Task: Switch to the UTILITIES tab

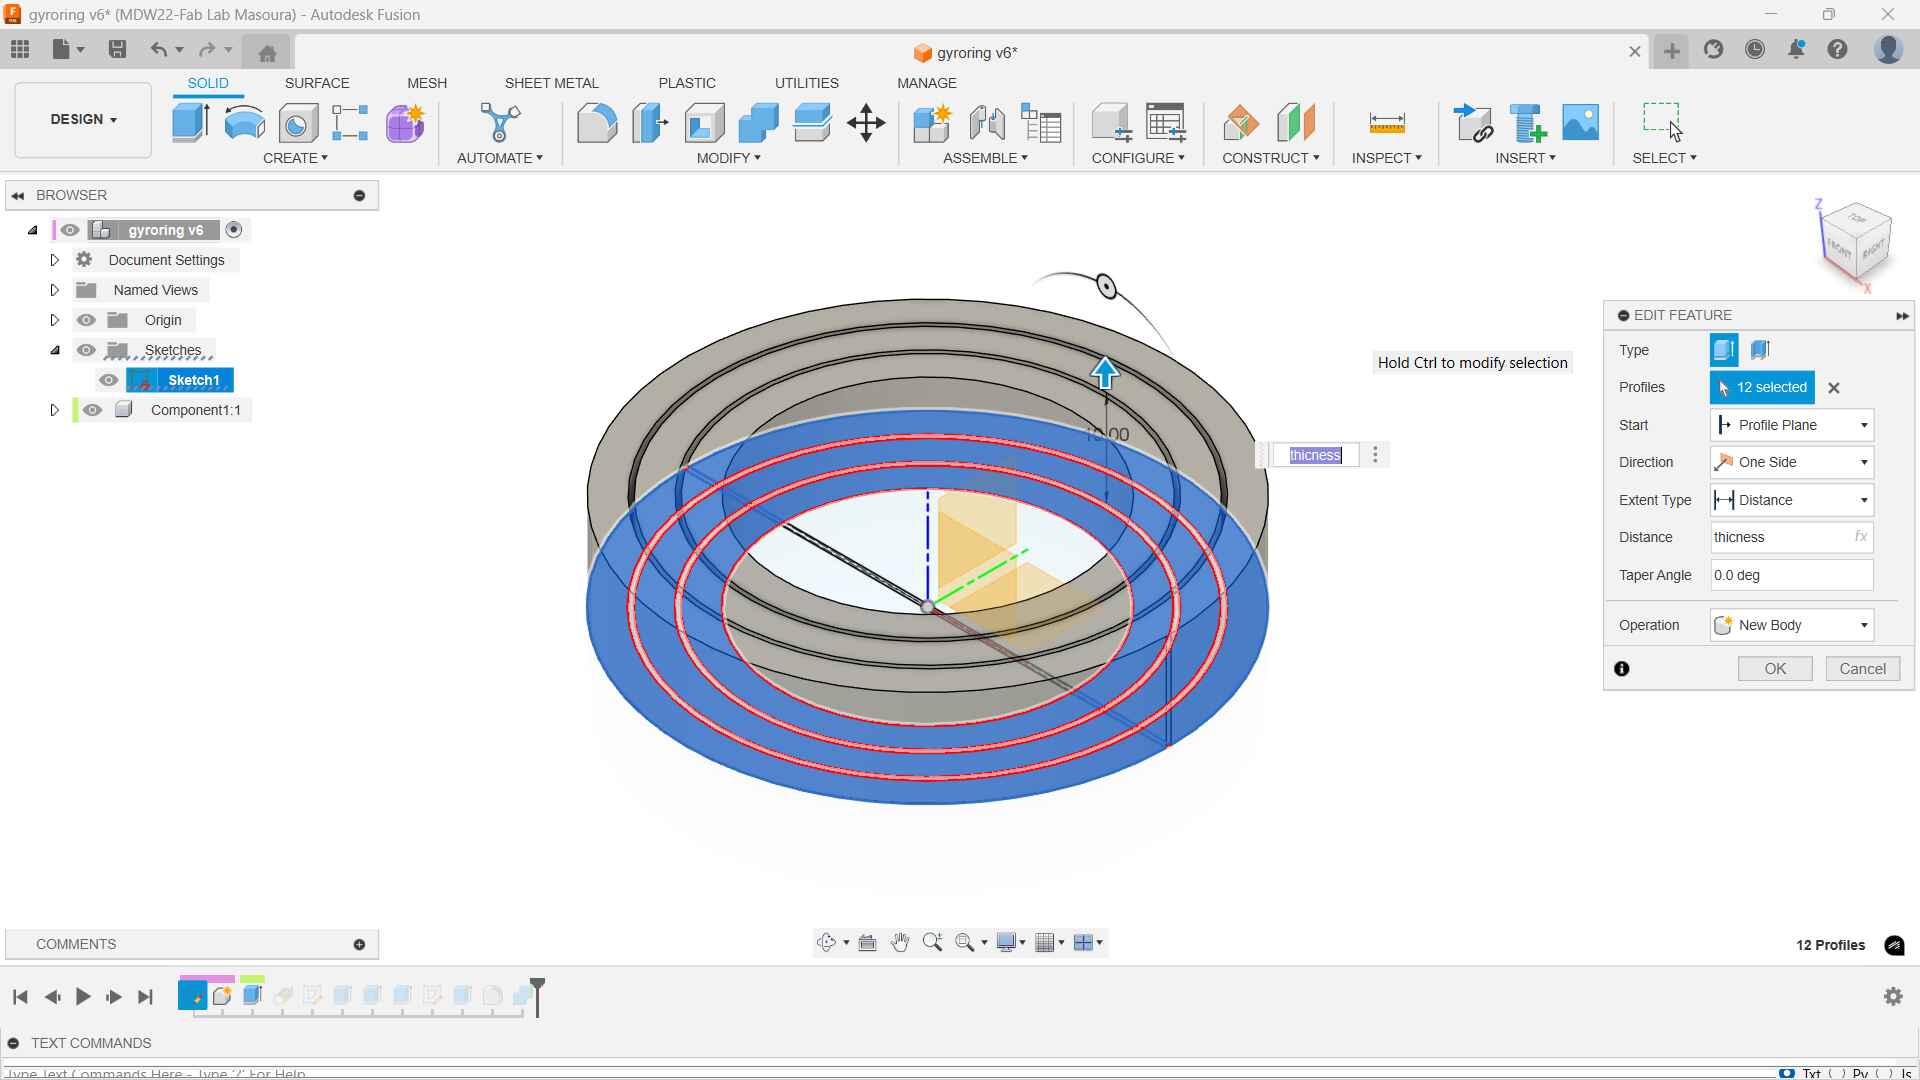Action: coord(806,83)
